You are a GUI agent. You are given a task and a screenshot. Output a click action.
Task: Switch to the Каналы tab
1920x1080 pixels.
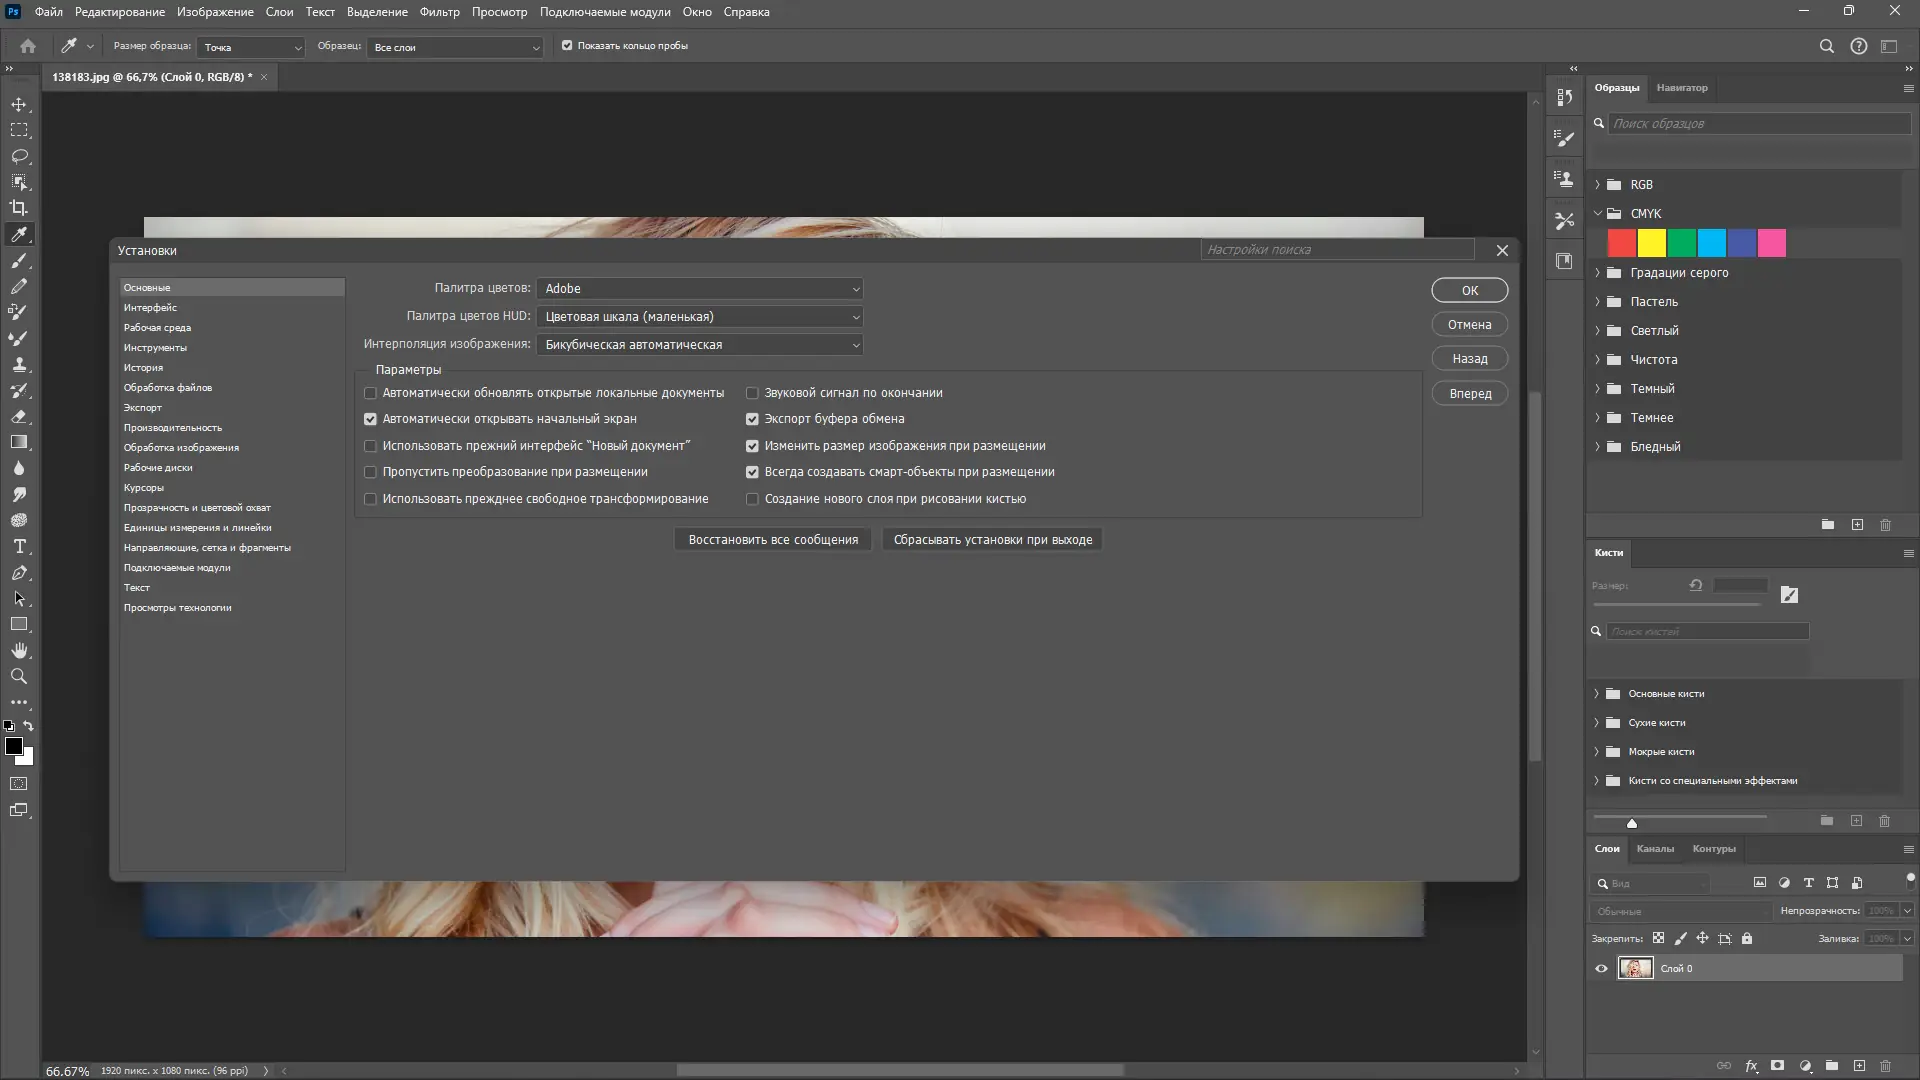pyautogui.click(x=1655, y=849)
